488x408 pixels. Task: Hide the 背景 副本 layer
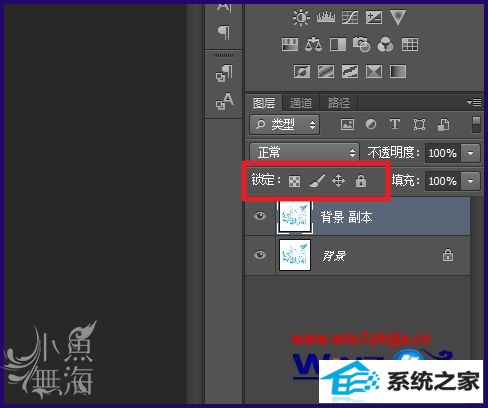260,216
